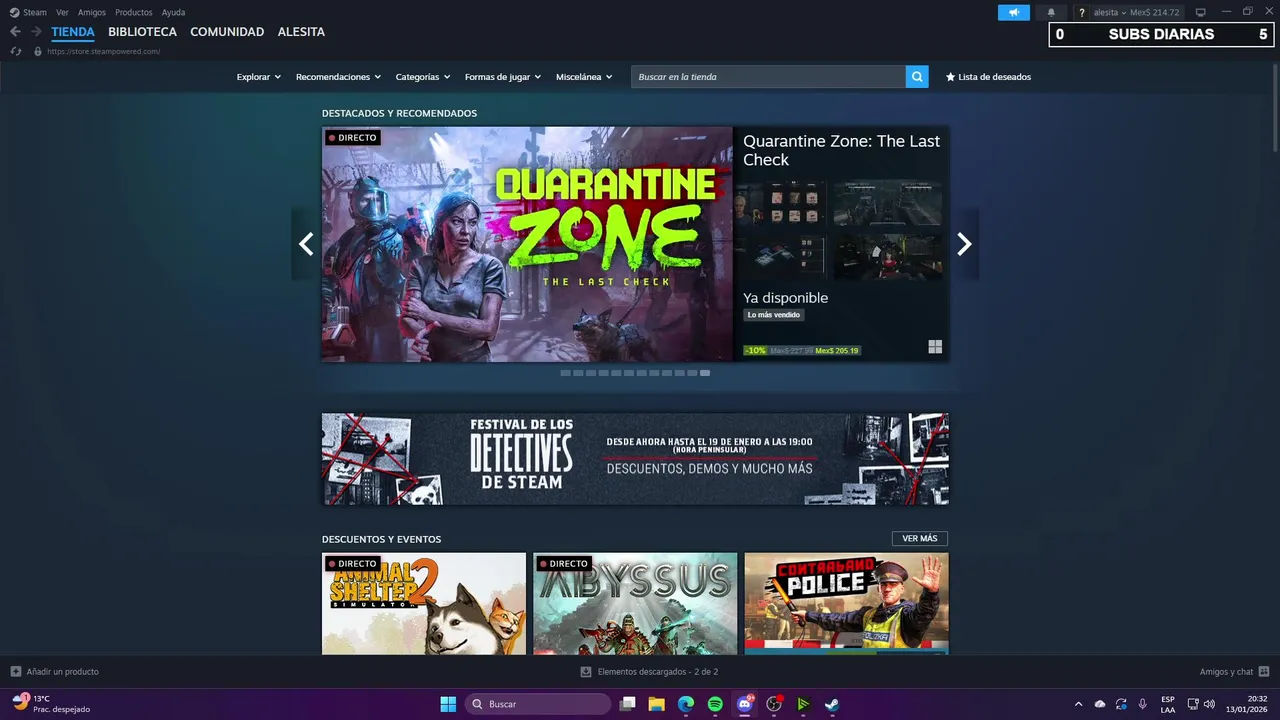The width and height of the screenshot is (1280, 720).
Task: Show the next featured game
Action: point(964,244)
